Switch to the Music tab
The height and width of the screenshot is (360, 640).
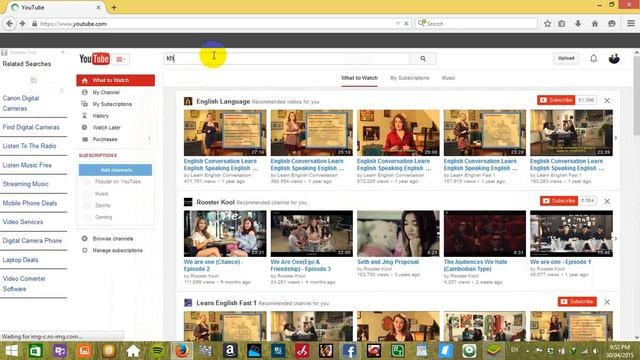pos(448,78)
